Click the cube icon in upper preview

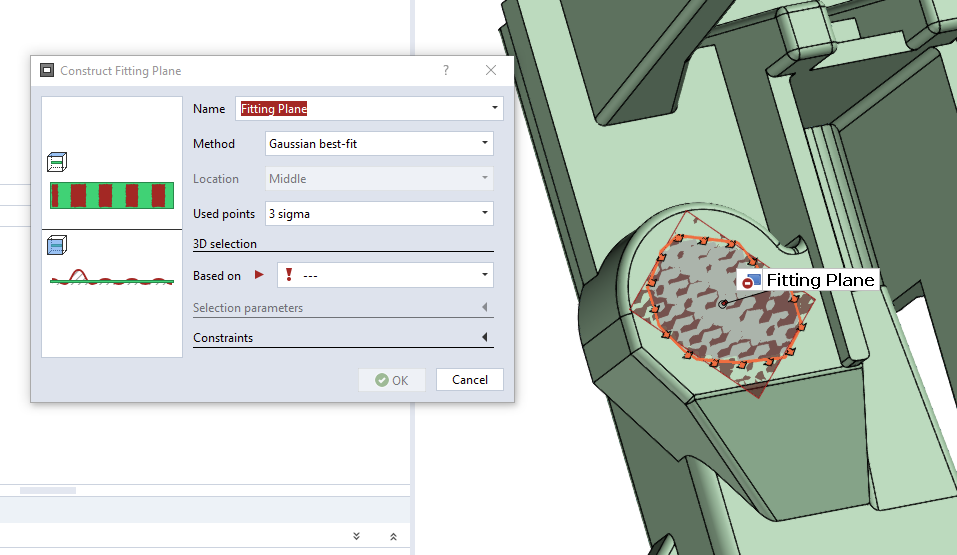coord(57,162)
